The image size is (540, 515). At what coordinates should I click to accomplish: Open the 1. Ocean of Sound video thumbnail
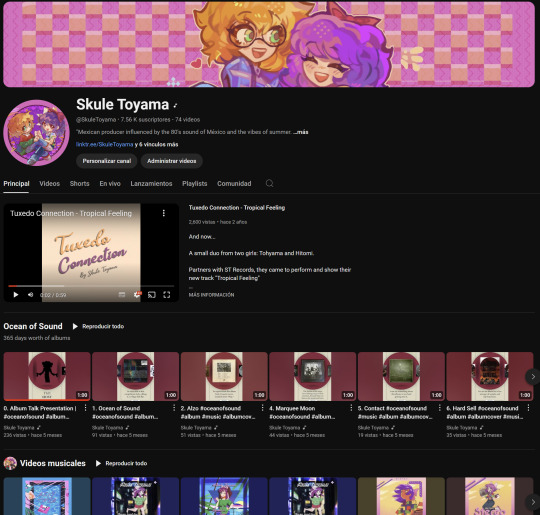pos(136,376)
